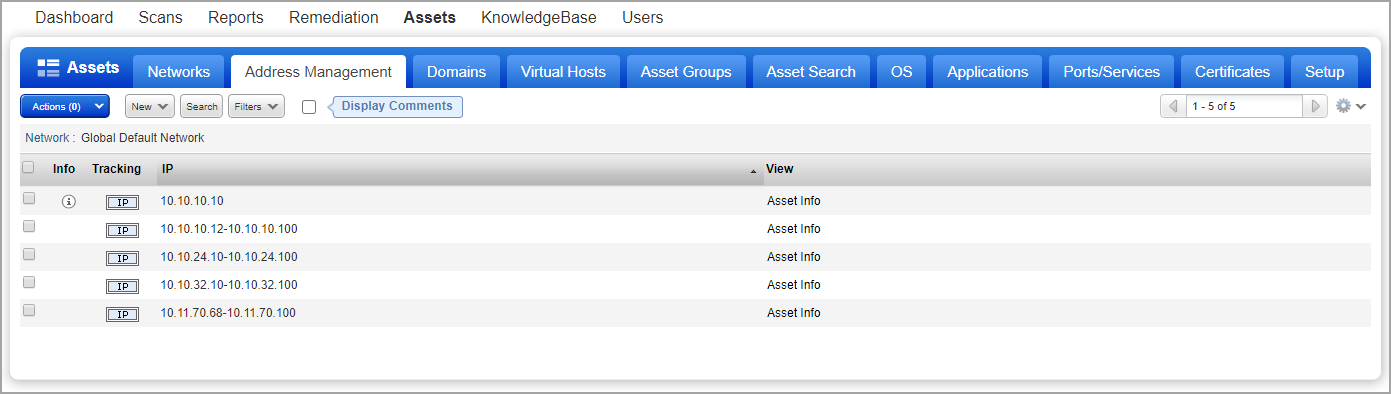Click IP range 10.10.10.12-10.10.10.100

coord(229,229)
